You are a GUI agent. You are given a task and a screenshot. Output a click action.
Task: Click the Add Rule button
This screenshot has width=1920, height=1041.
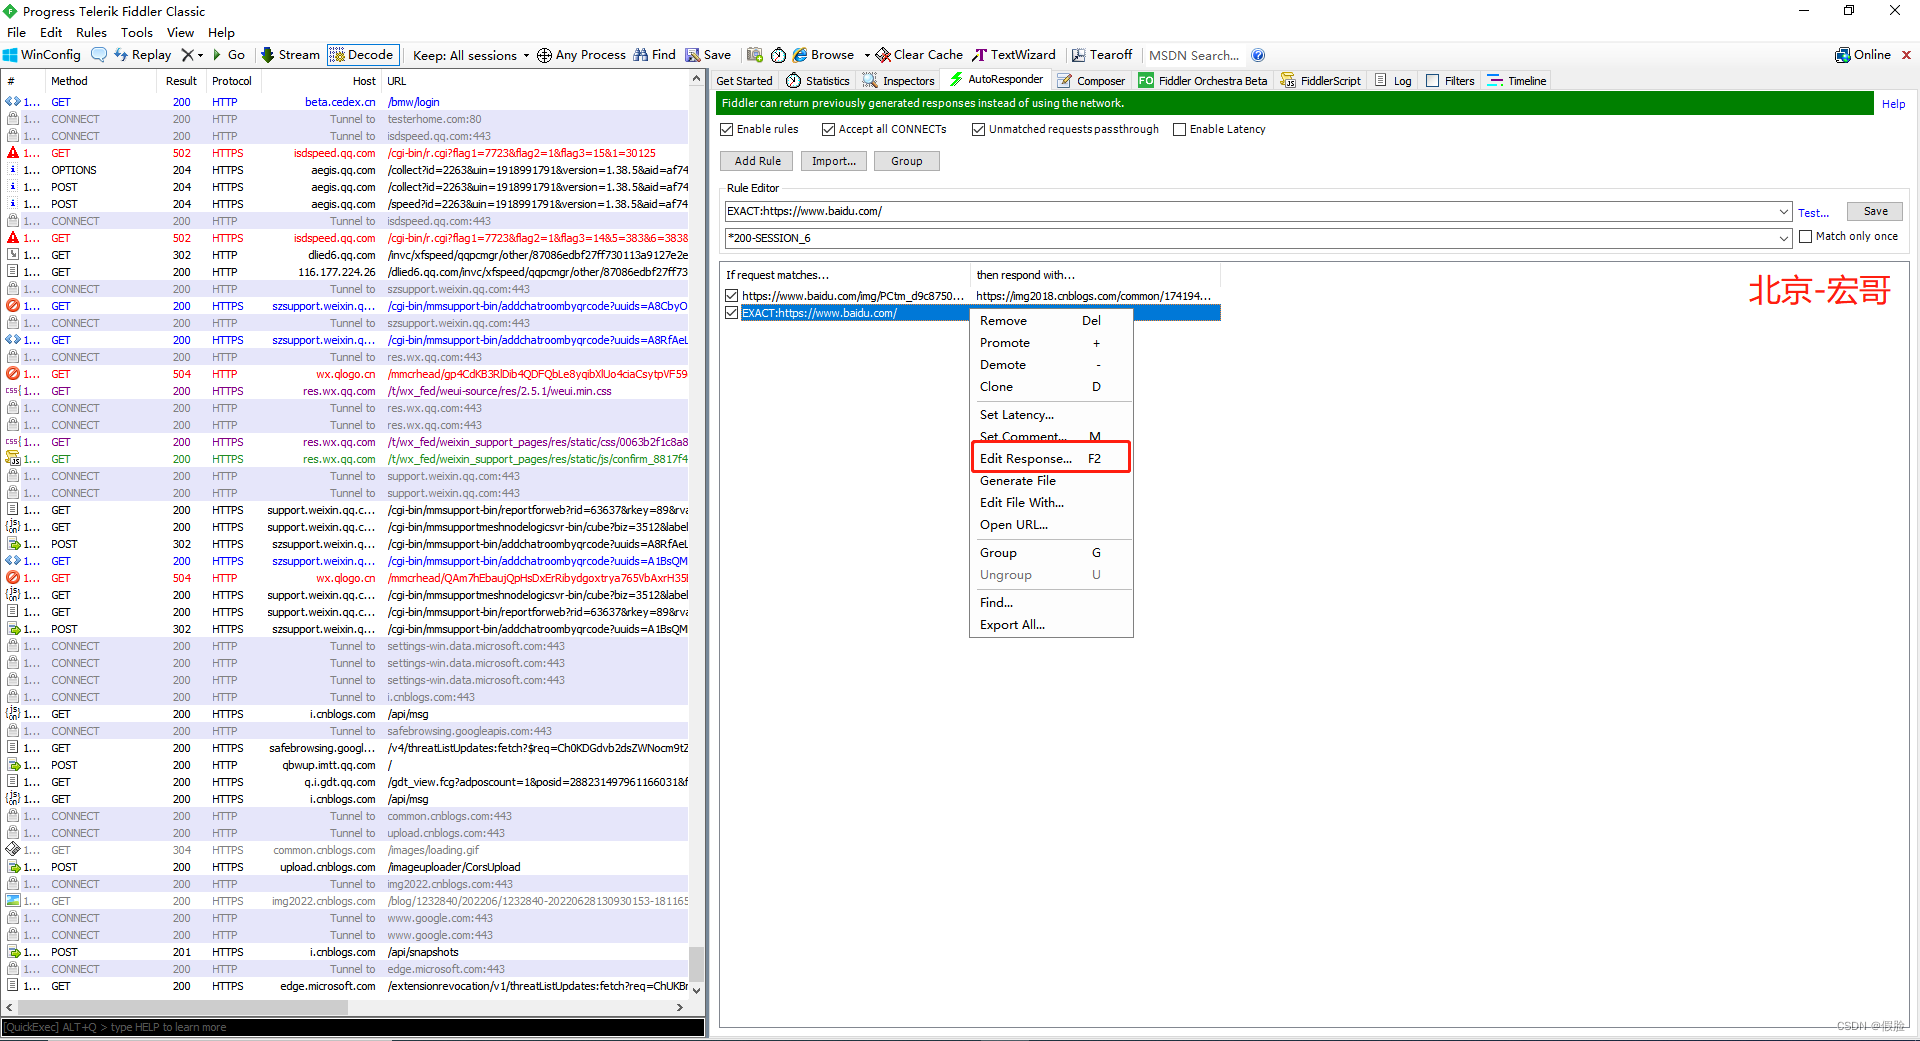pyautogui.click(x=757, y=161)
